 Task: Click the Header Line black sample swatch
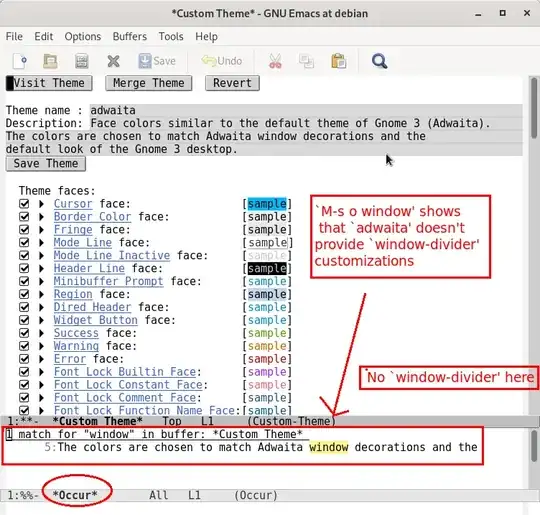[267, 268]
